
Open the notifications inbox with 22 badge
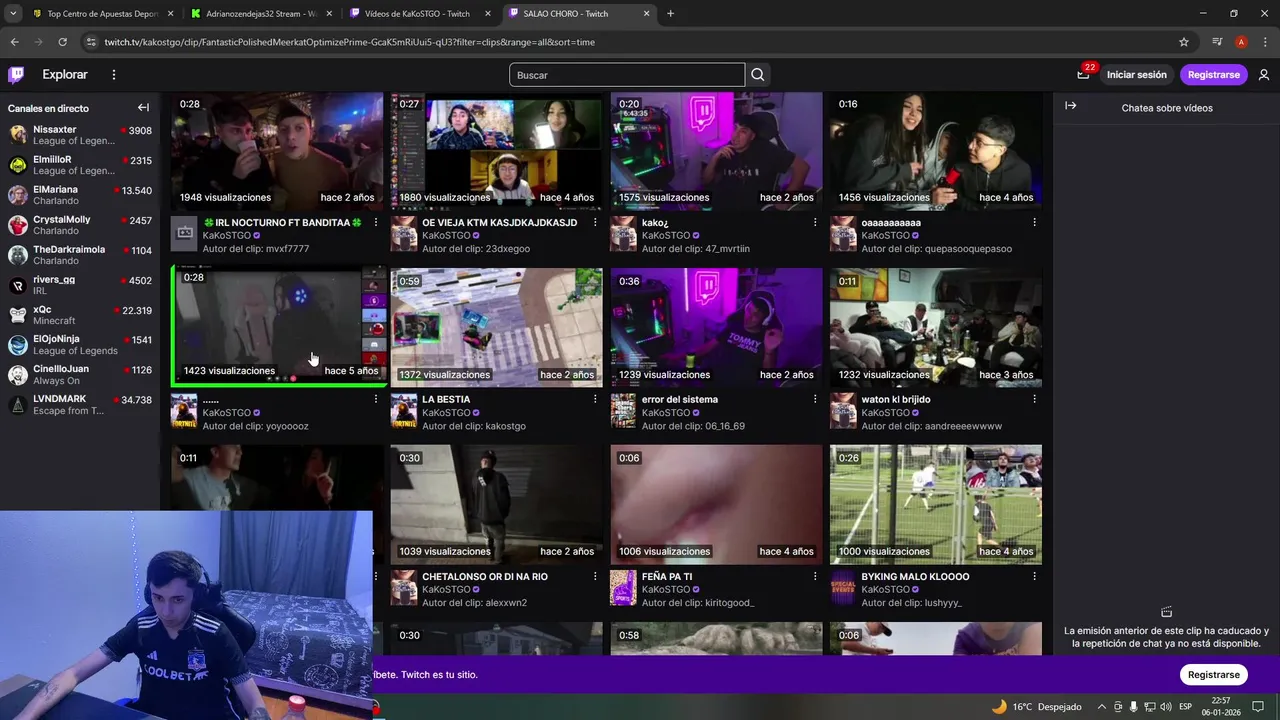pos(1083,74)
